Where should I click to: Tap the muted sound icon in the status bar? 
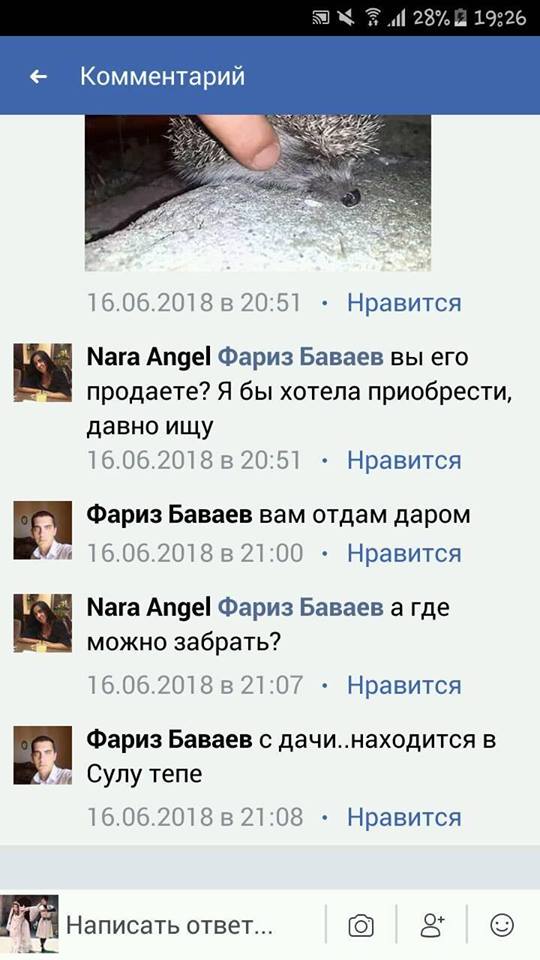point(347,18)
